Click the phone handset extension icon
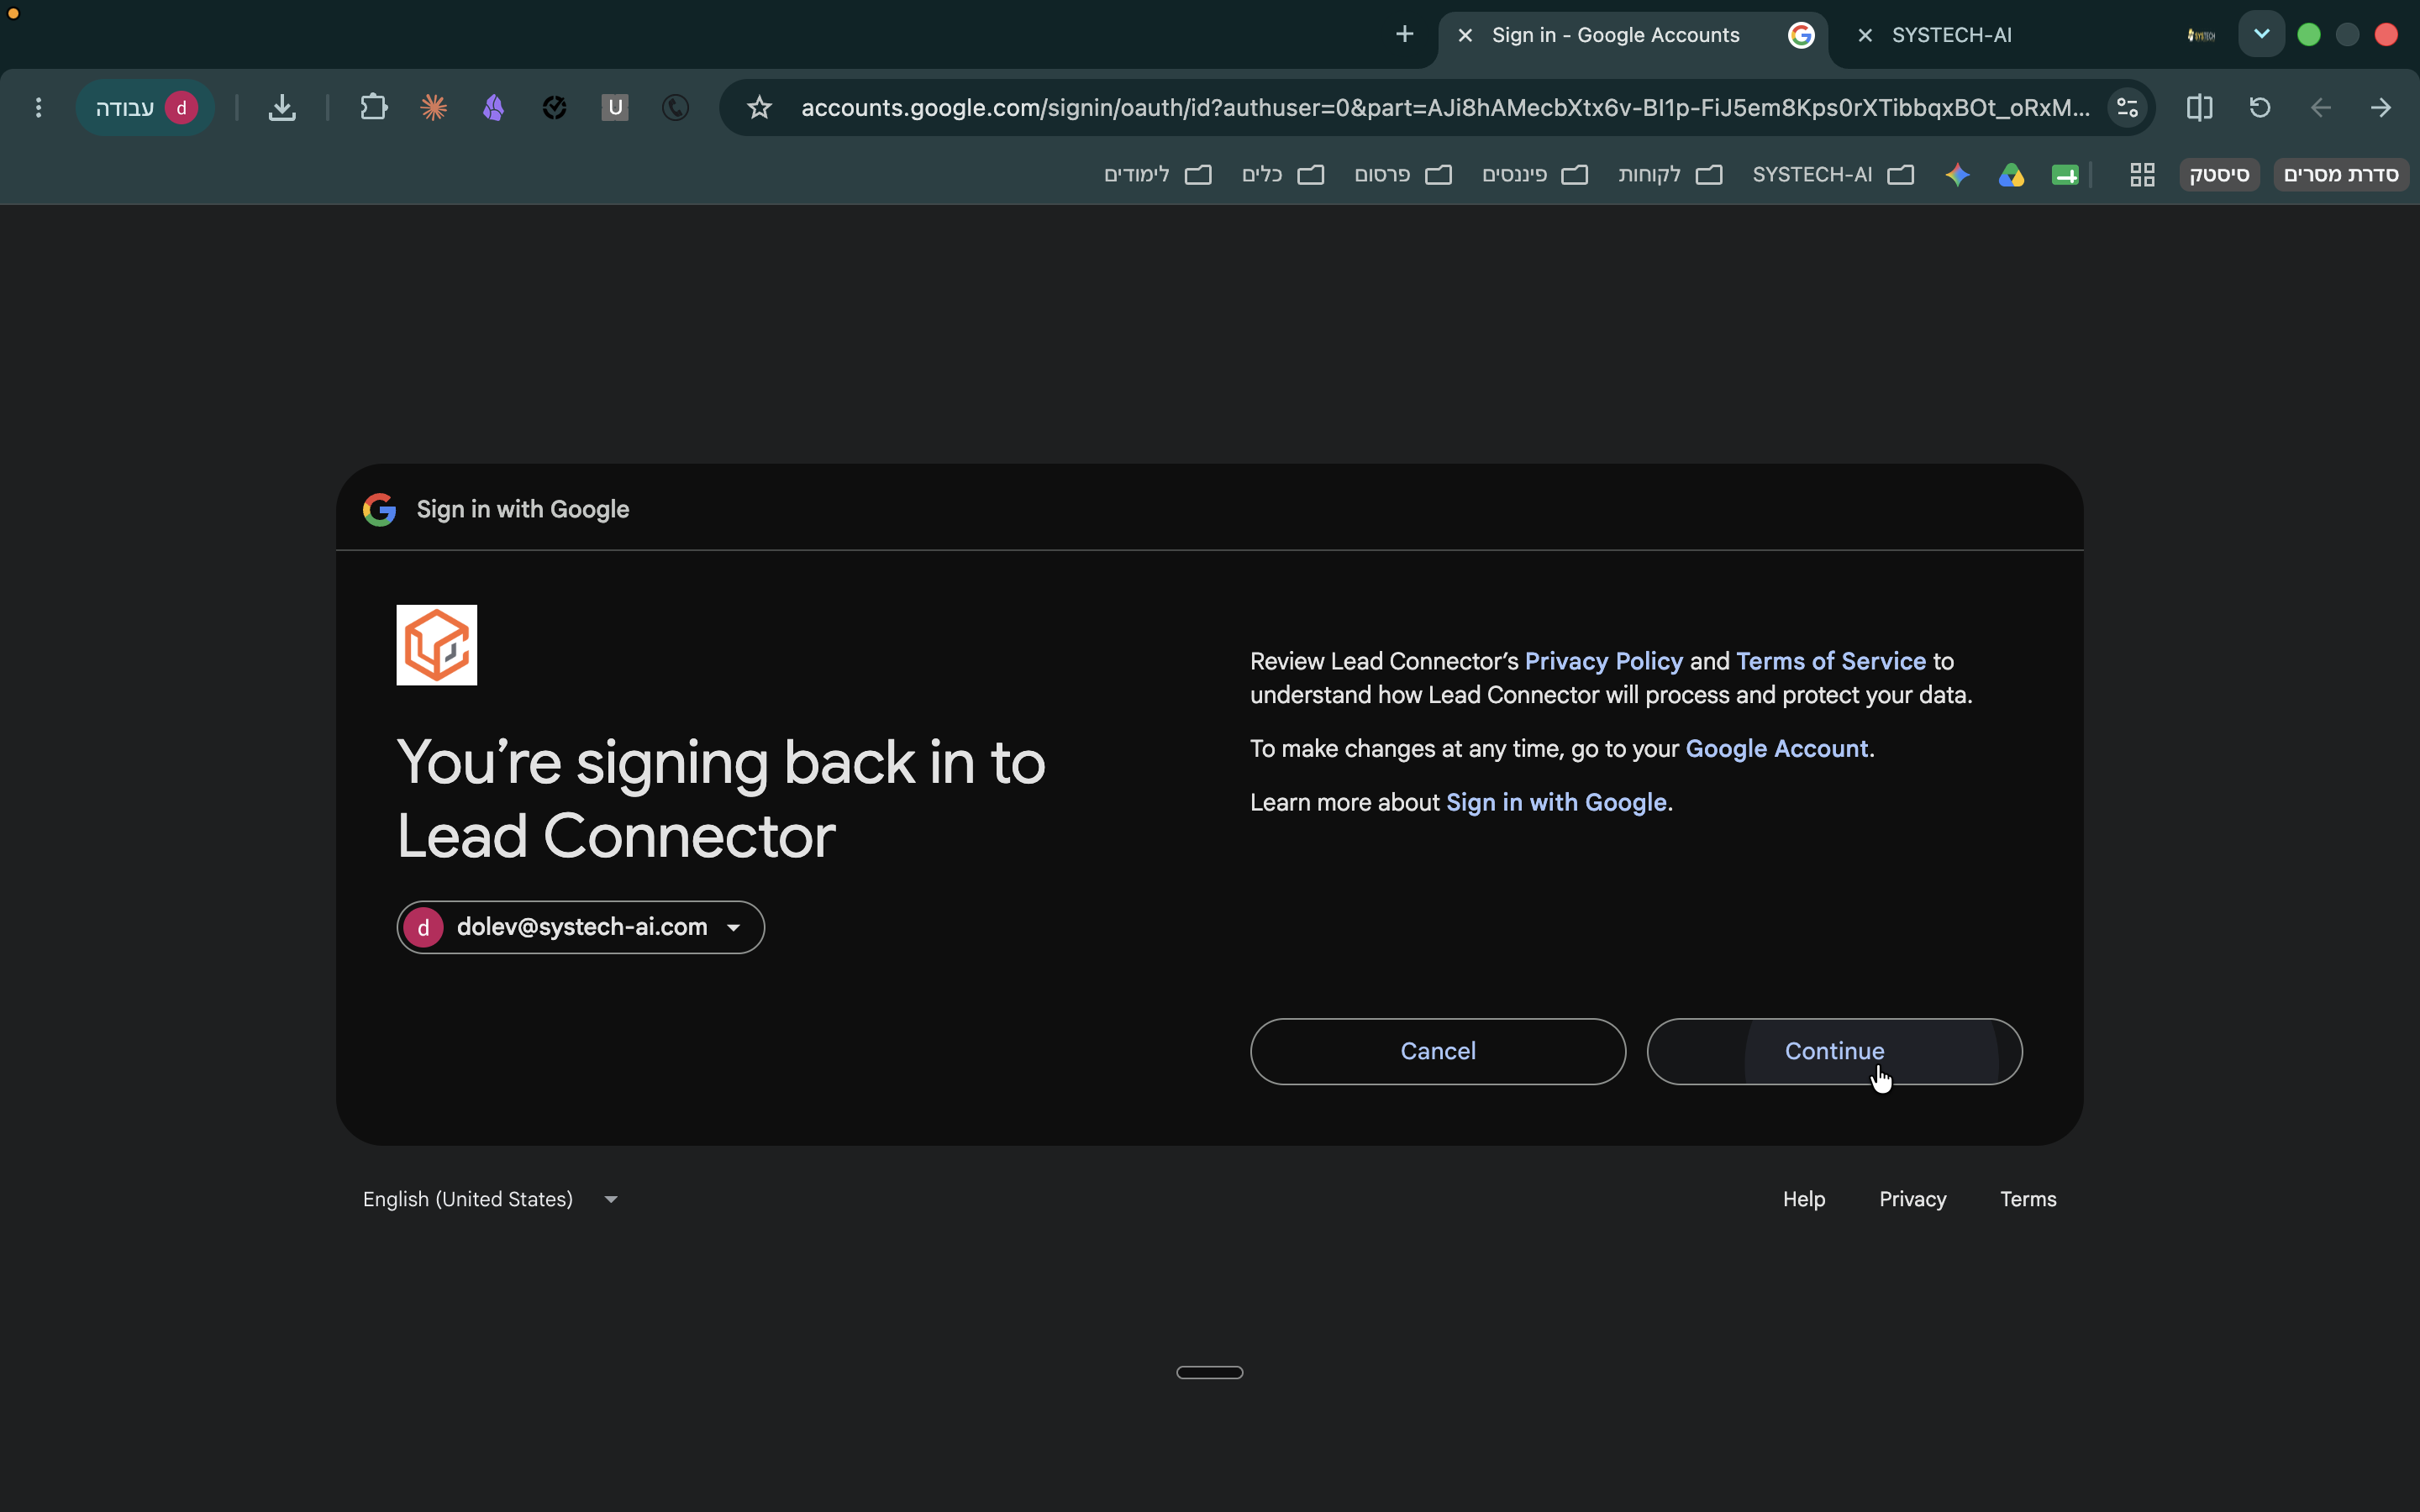 675,107
